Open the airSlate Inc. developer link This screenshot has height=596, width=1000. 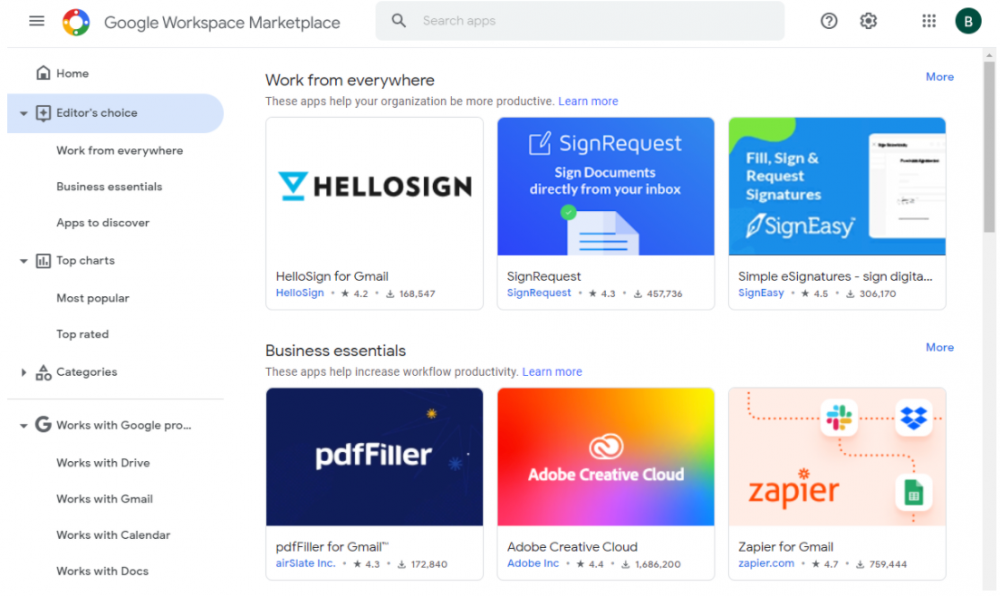coord(305,563)
